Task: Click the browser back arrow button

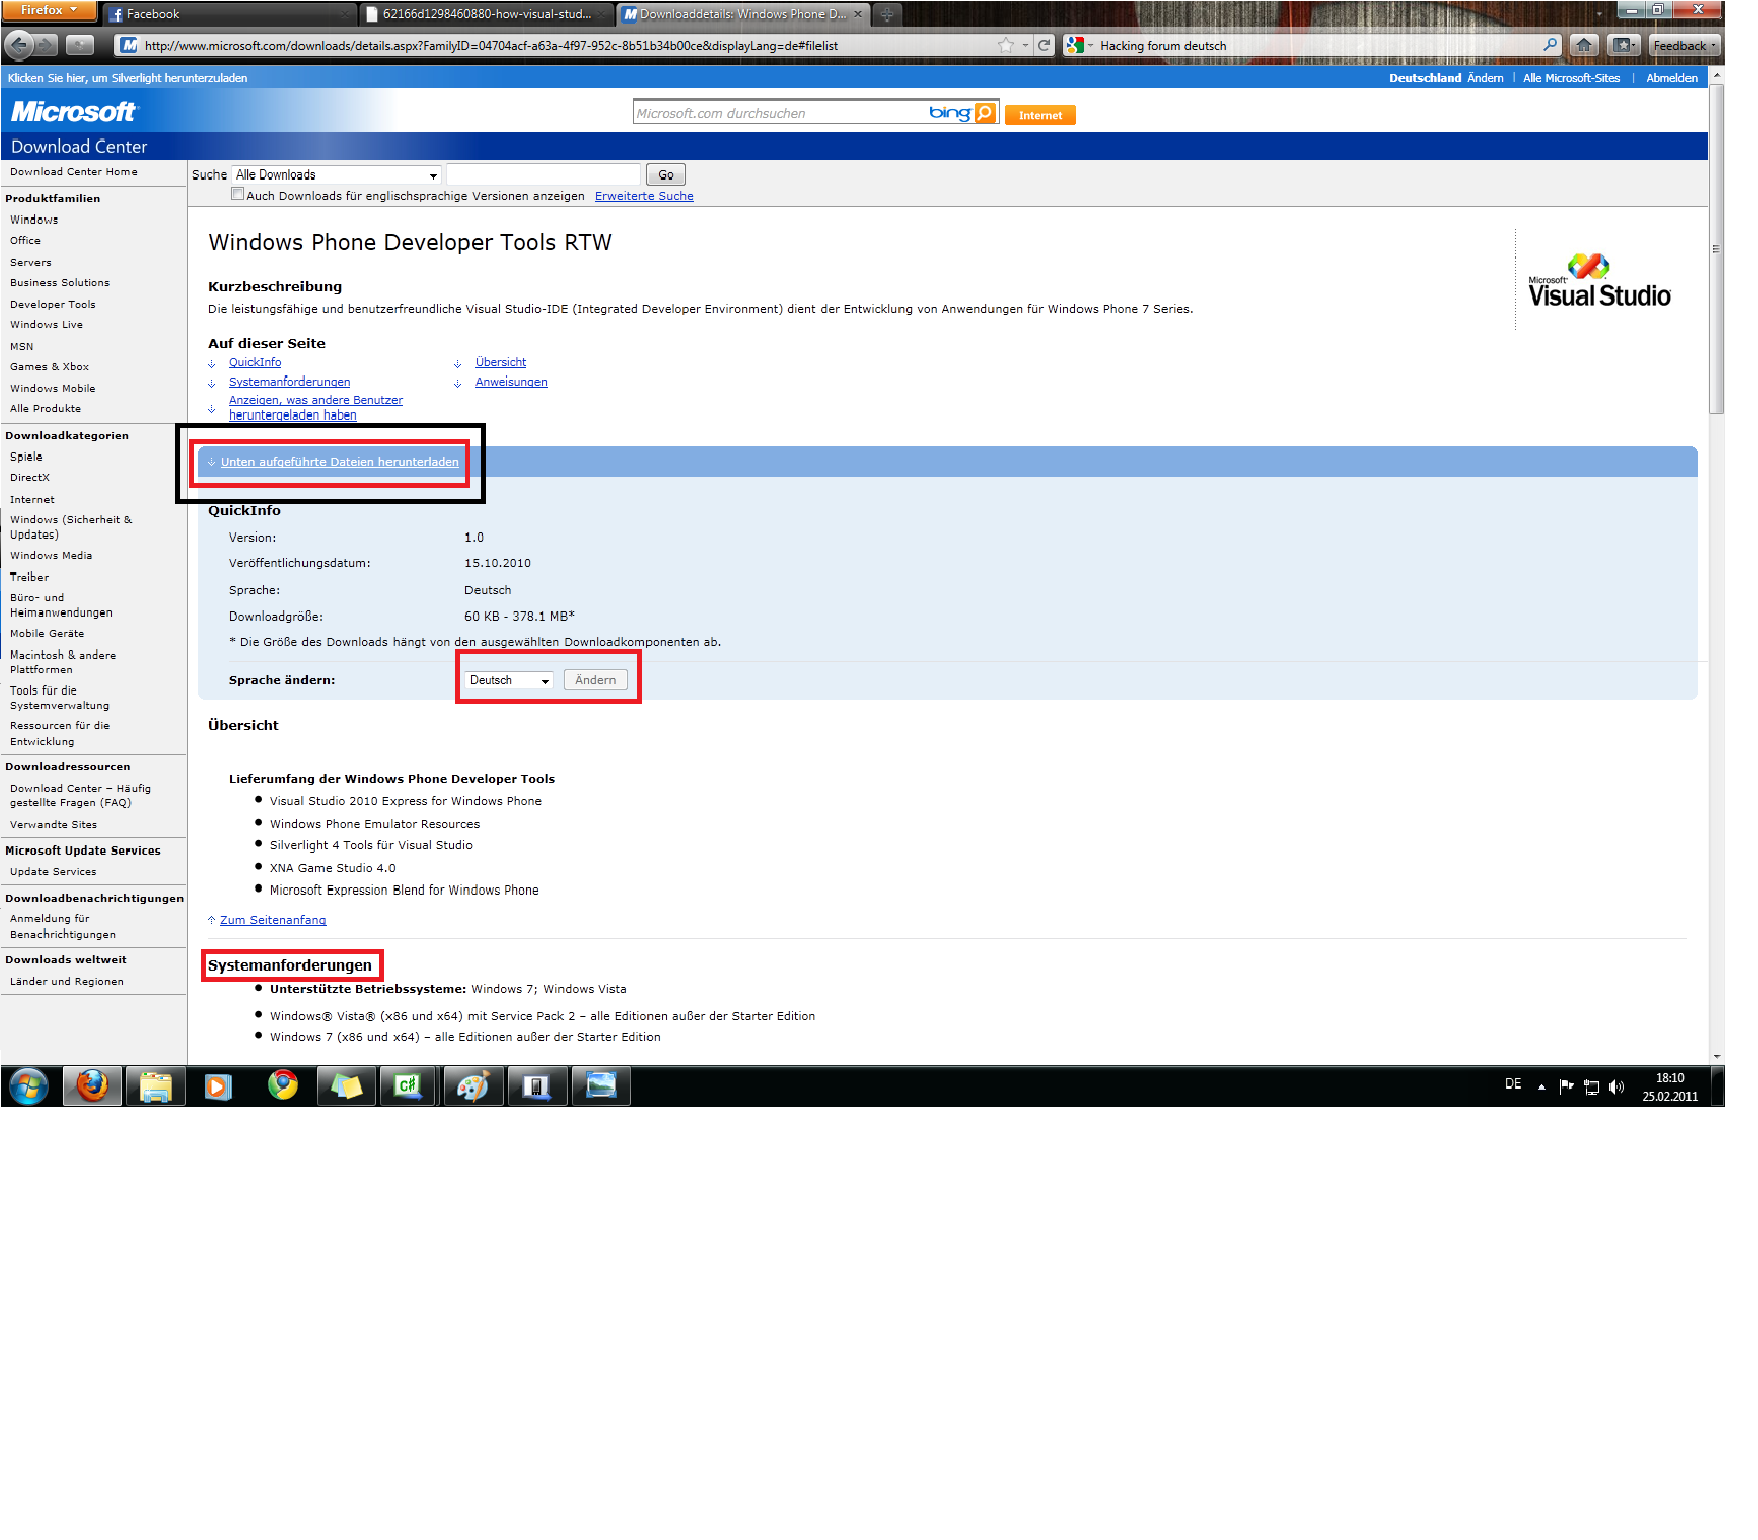Action: click(18, 45)
